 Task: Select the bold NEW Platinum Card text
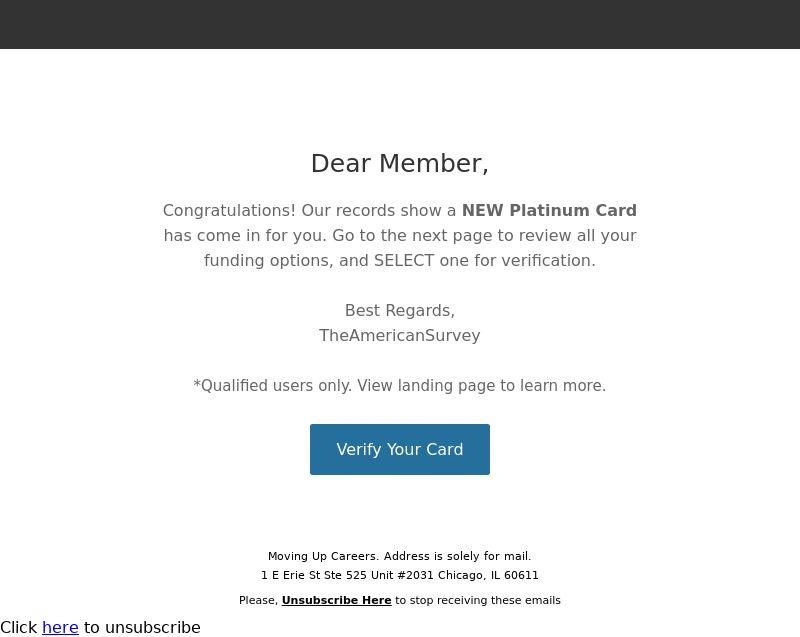549,210
